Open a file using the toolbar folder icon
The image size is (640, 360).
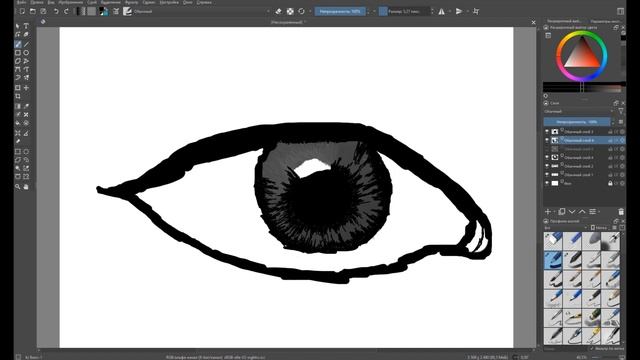pyautogui.click(x=33, y=11)
